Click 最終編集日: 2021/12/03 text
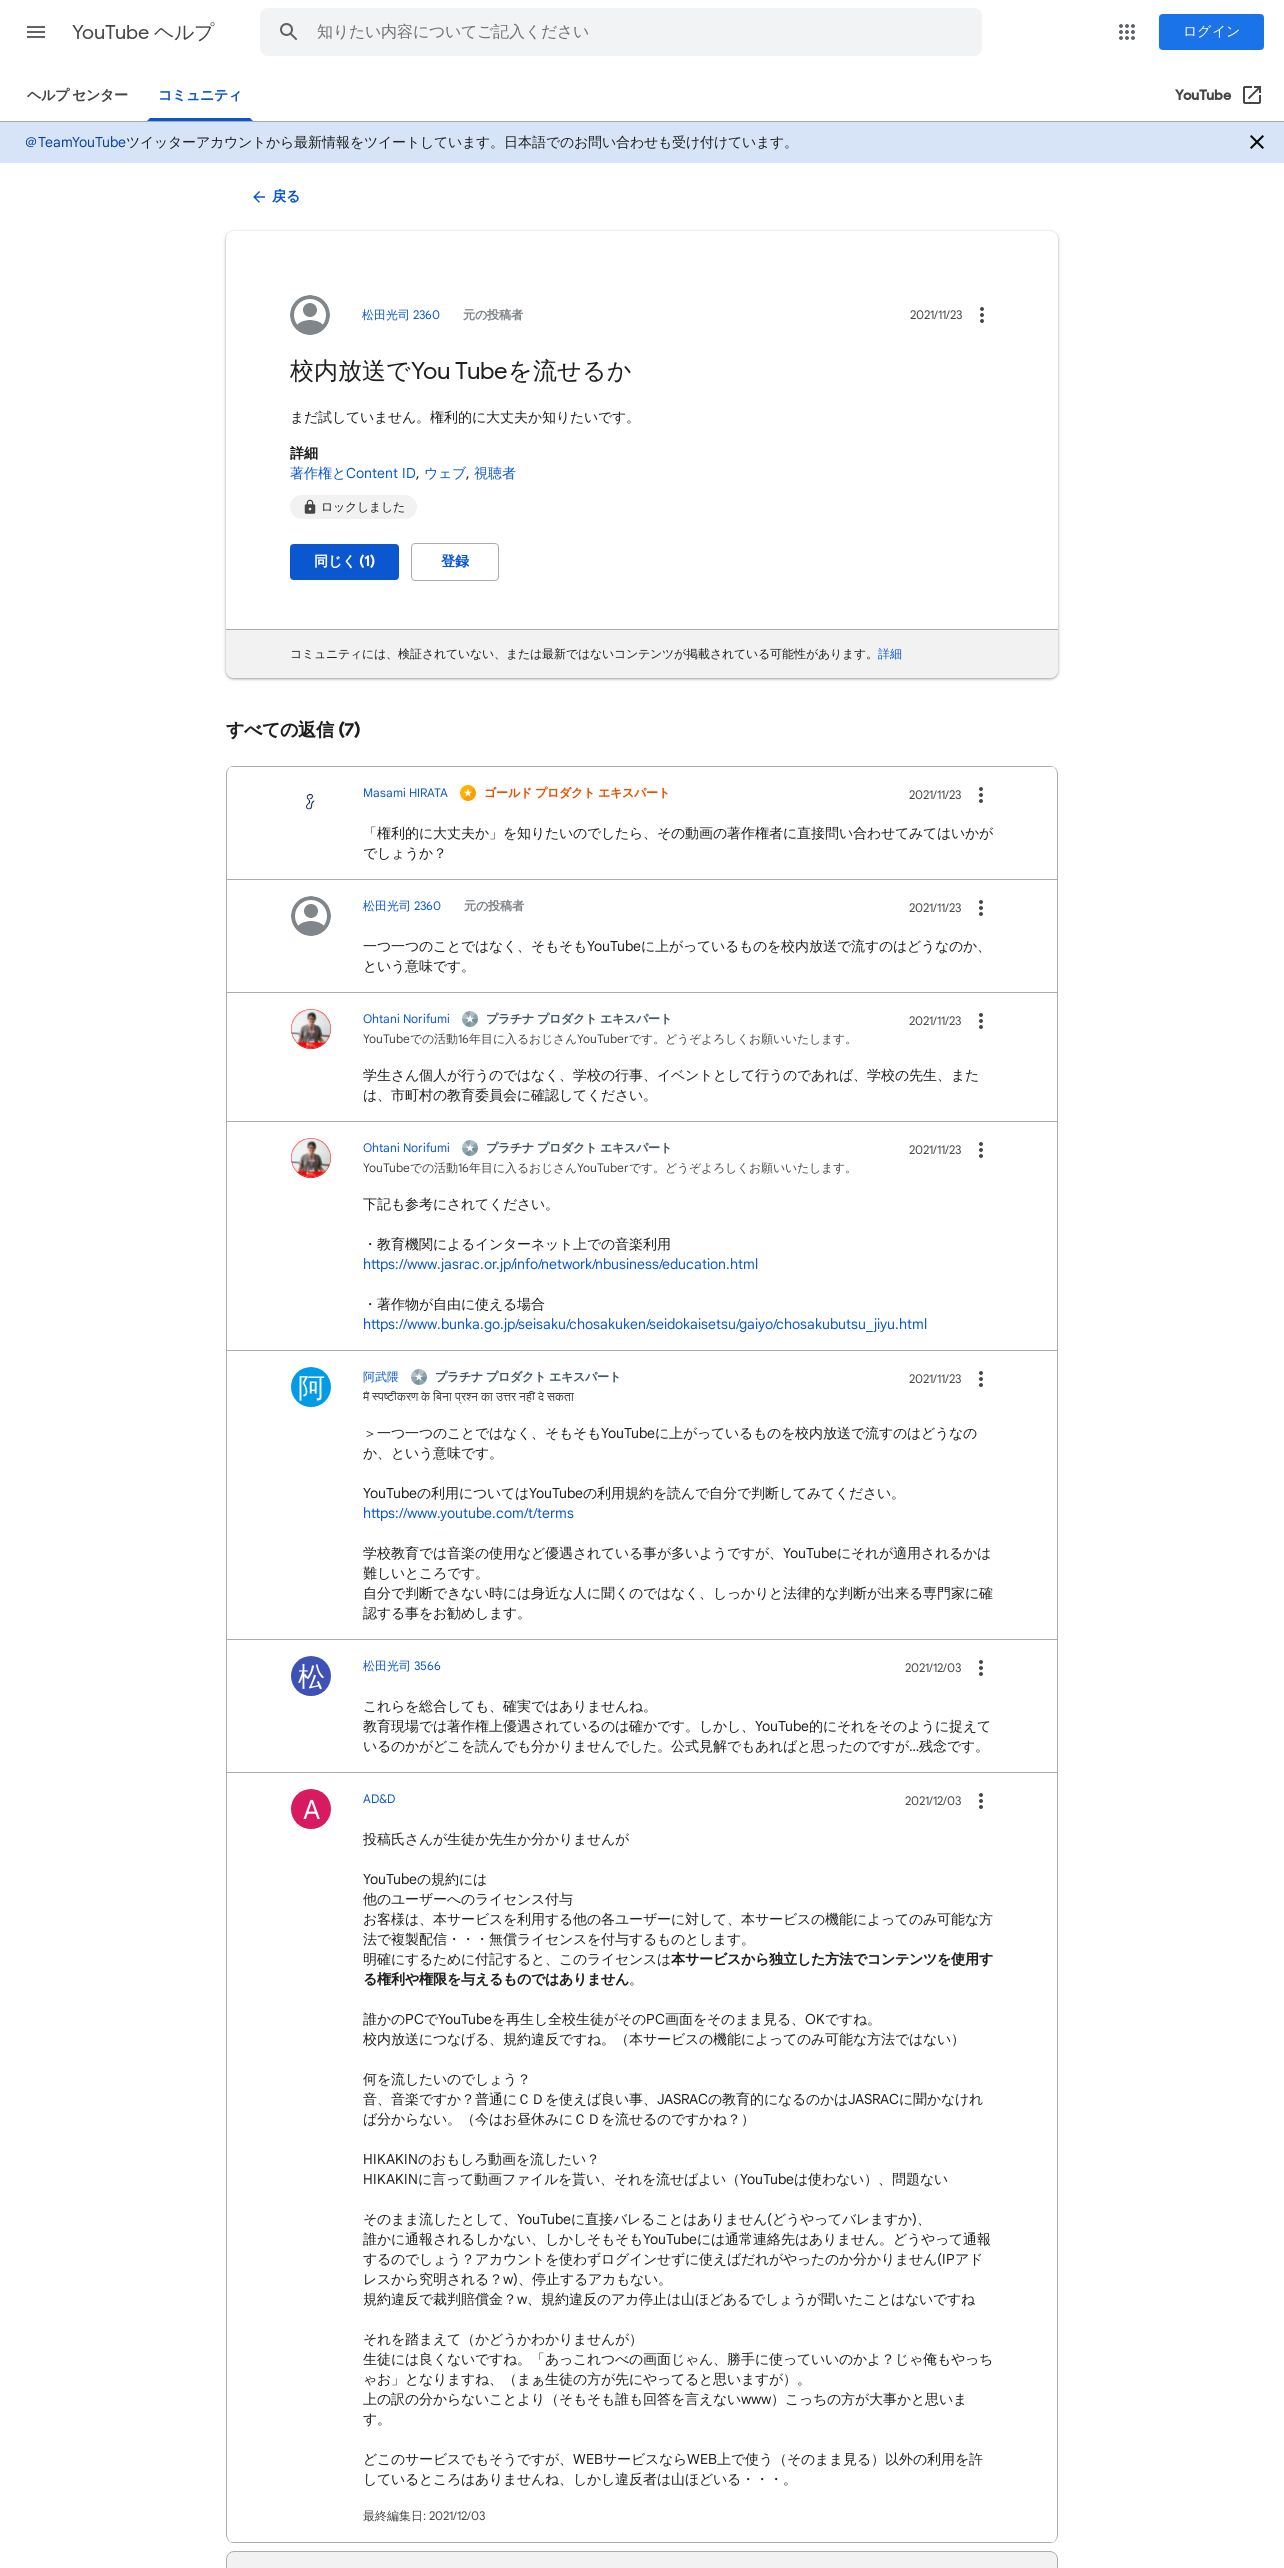This screenshot has height=2568, width=1284. (424, 2516)
